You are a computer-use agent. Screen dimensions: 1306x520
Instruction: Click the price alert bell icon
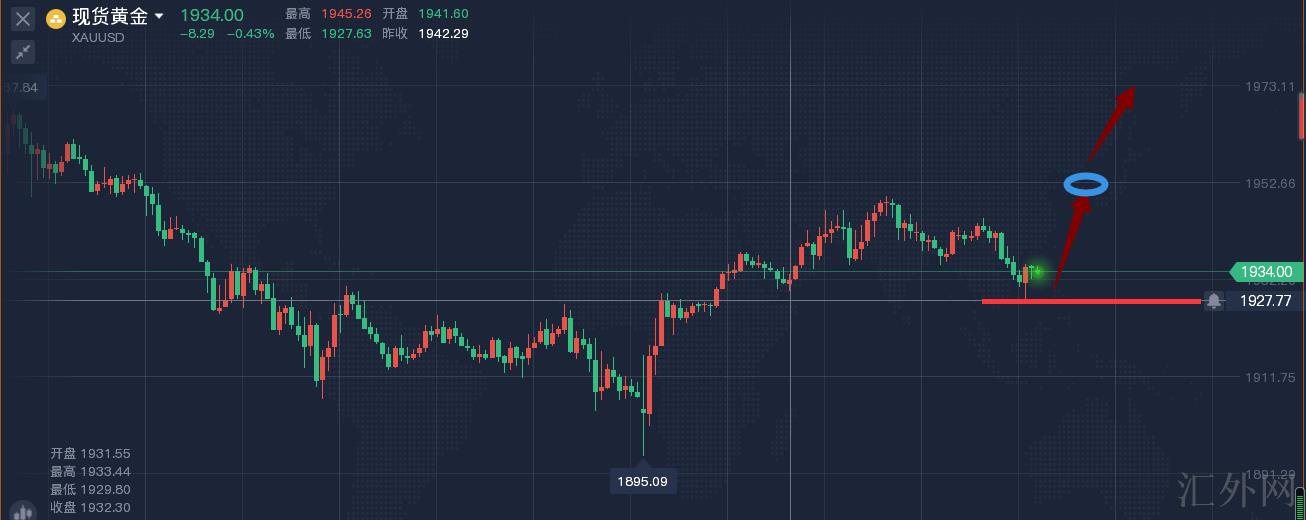coord(1214,300)
